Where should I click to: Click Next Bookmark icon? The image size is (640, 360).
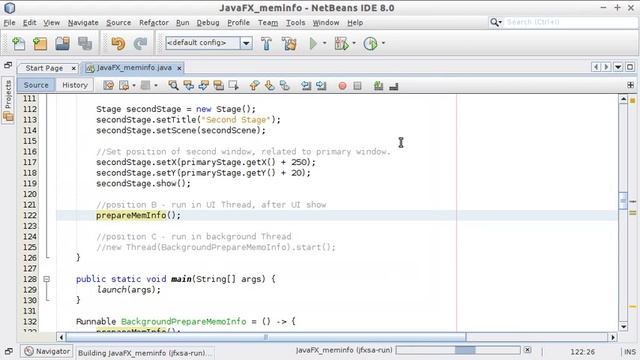click(269, 85)
